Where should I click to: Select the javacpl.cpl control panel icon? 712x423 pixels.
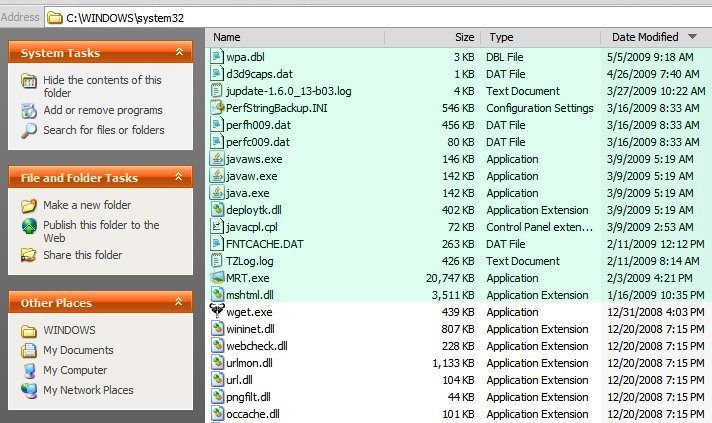pos(218,227)
